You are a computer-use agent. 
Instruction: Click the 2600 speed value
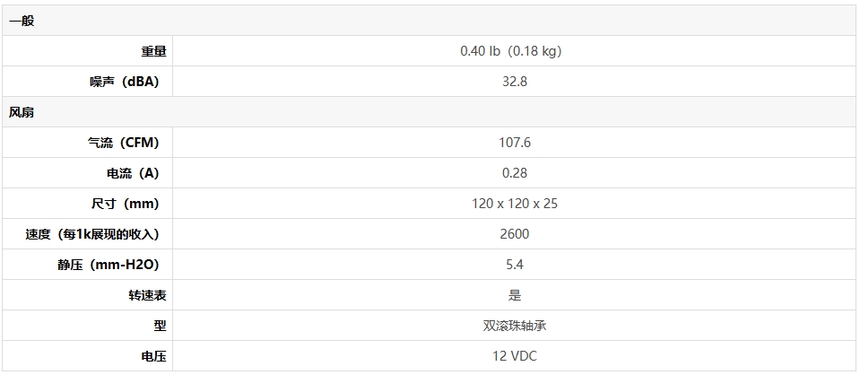514,235
